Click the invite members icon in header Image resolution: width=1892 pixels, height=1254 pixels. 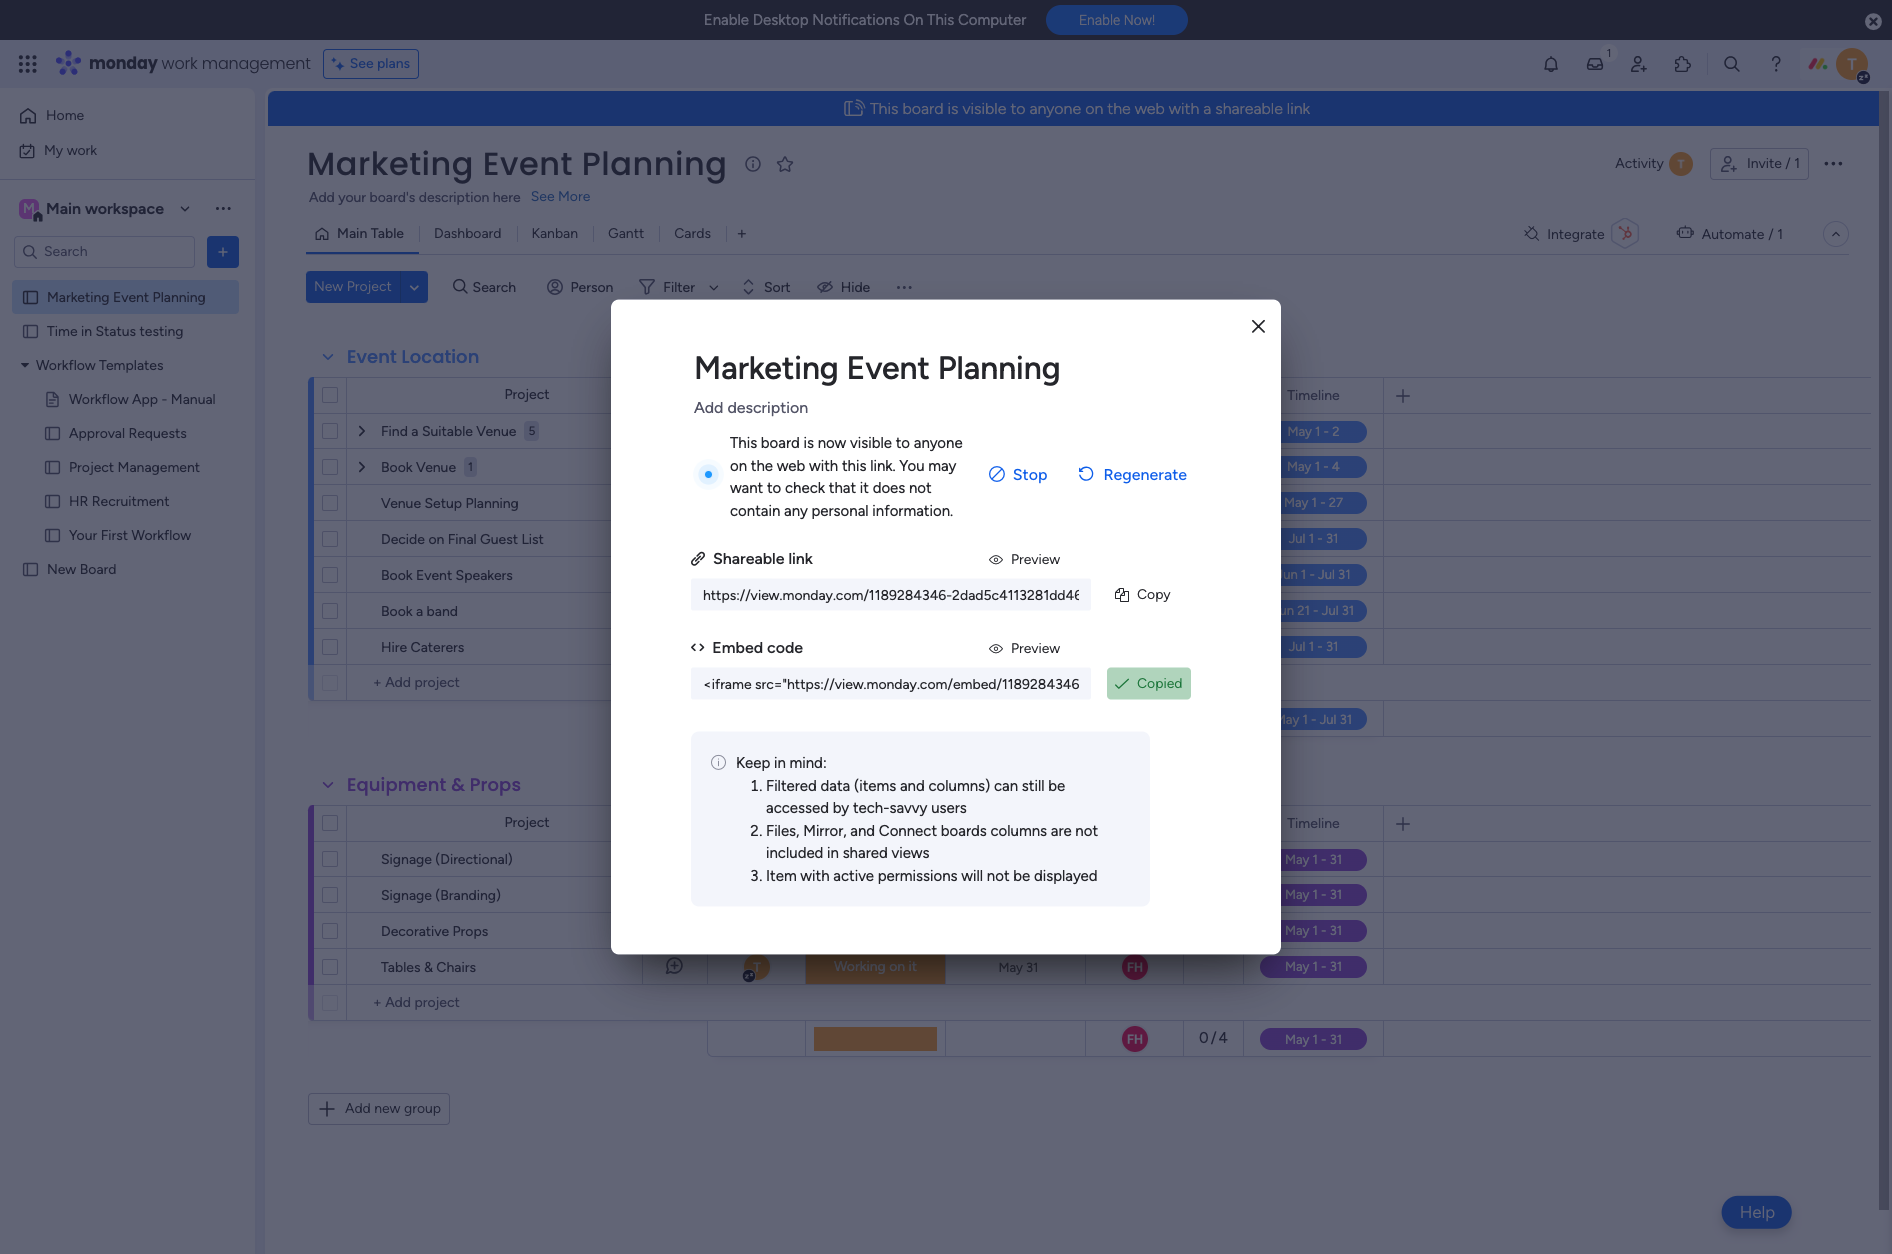(1638, 64)
